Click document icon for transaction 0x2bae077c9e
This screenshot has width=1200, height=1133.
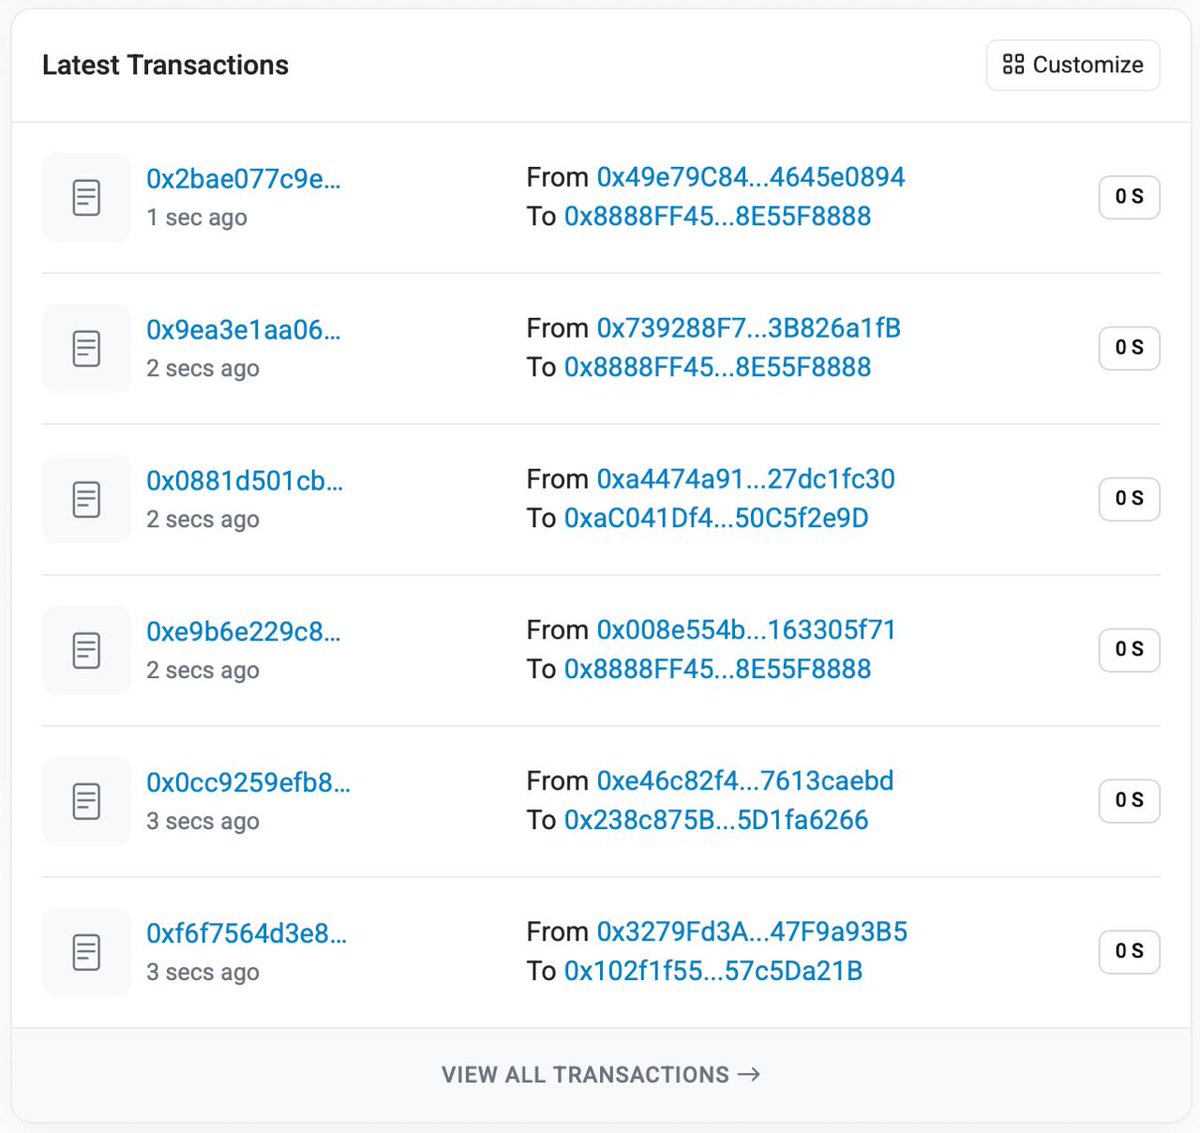[x=87, y=197]
